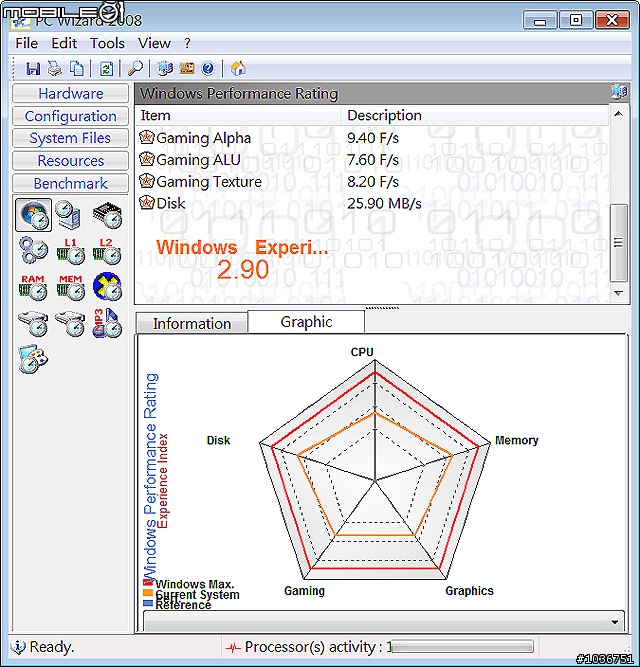640x667 pixels.
Task: Open the File menu
Action: [x=26, y=43]
